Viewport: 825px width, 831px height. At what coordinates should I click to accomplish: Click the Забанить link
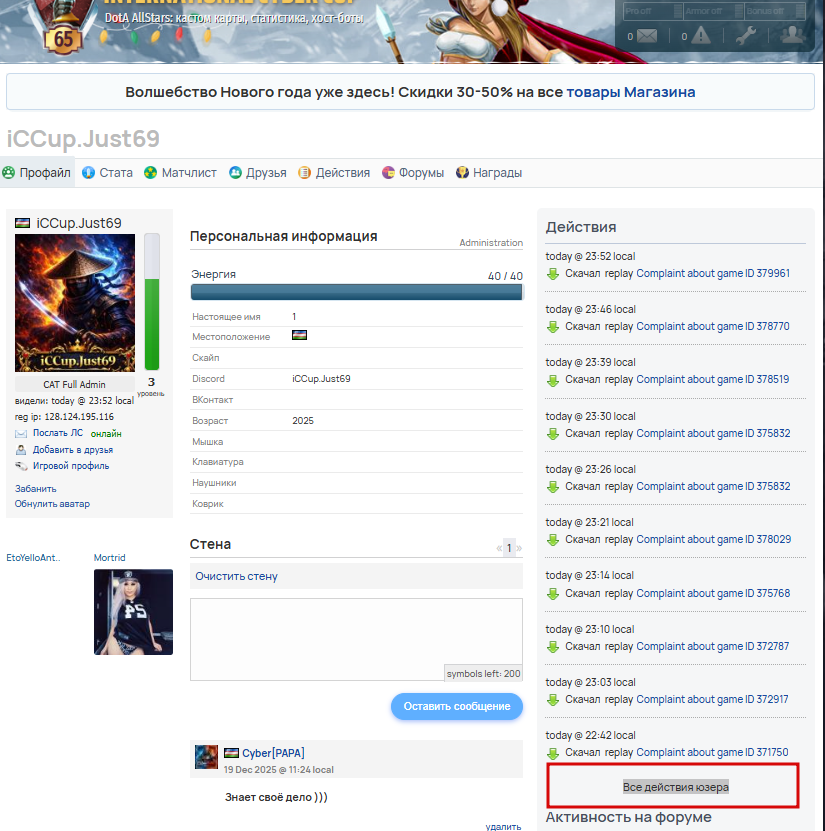coord(36,489)
